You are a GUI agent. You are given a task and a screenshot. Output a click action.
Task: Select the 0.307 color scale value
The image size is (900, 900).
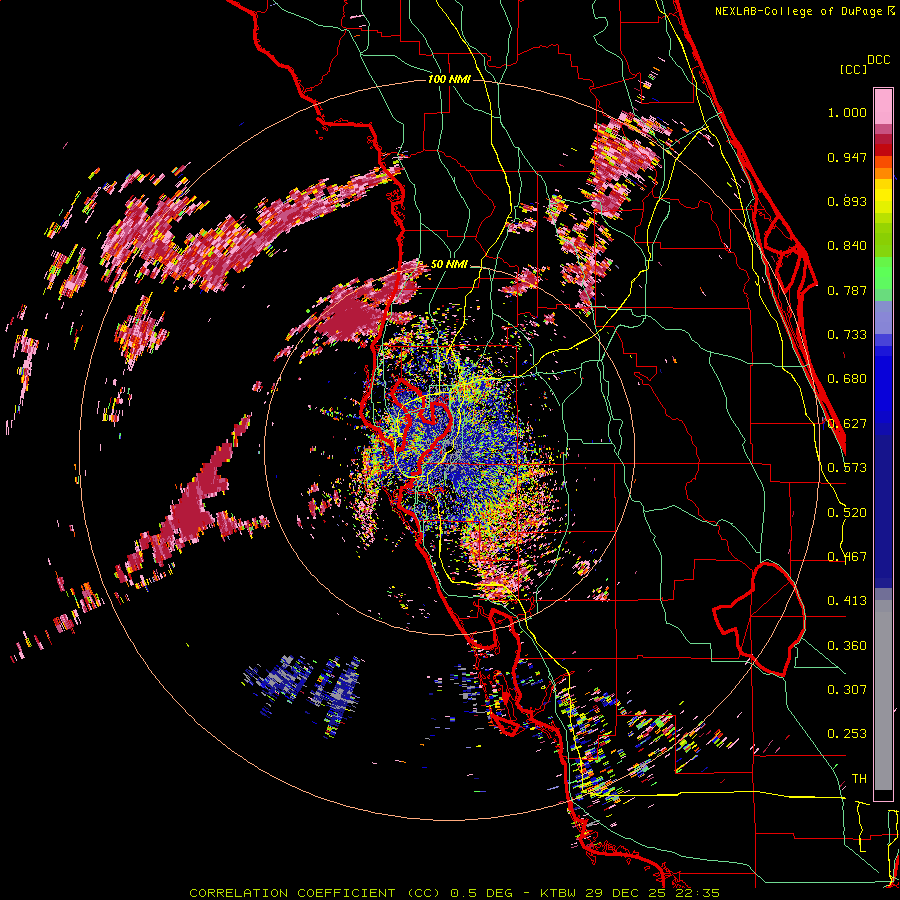[x=847, y=690]
